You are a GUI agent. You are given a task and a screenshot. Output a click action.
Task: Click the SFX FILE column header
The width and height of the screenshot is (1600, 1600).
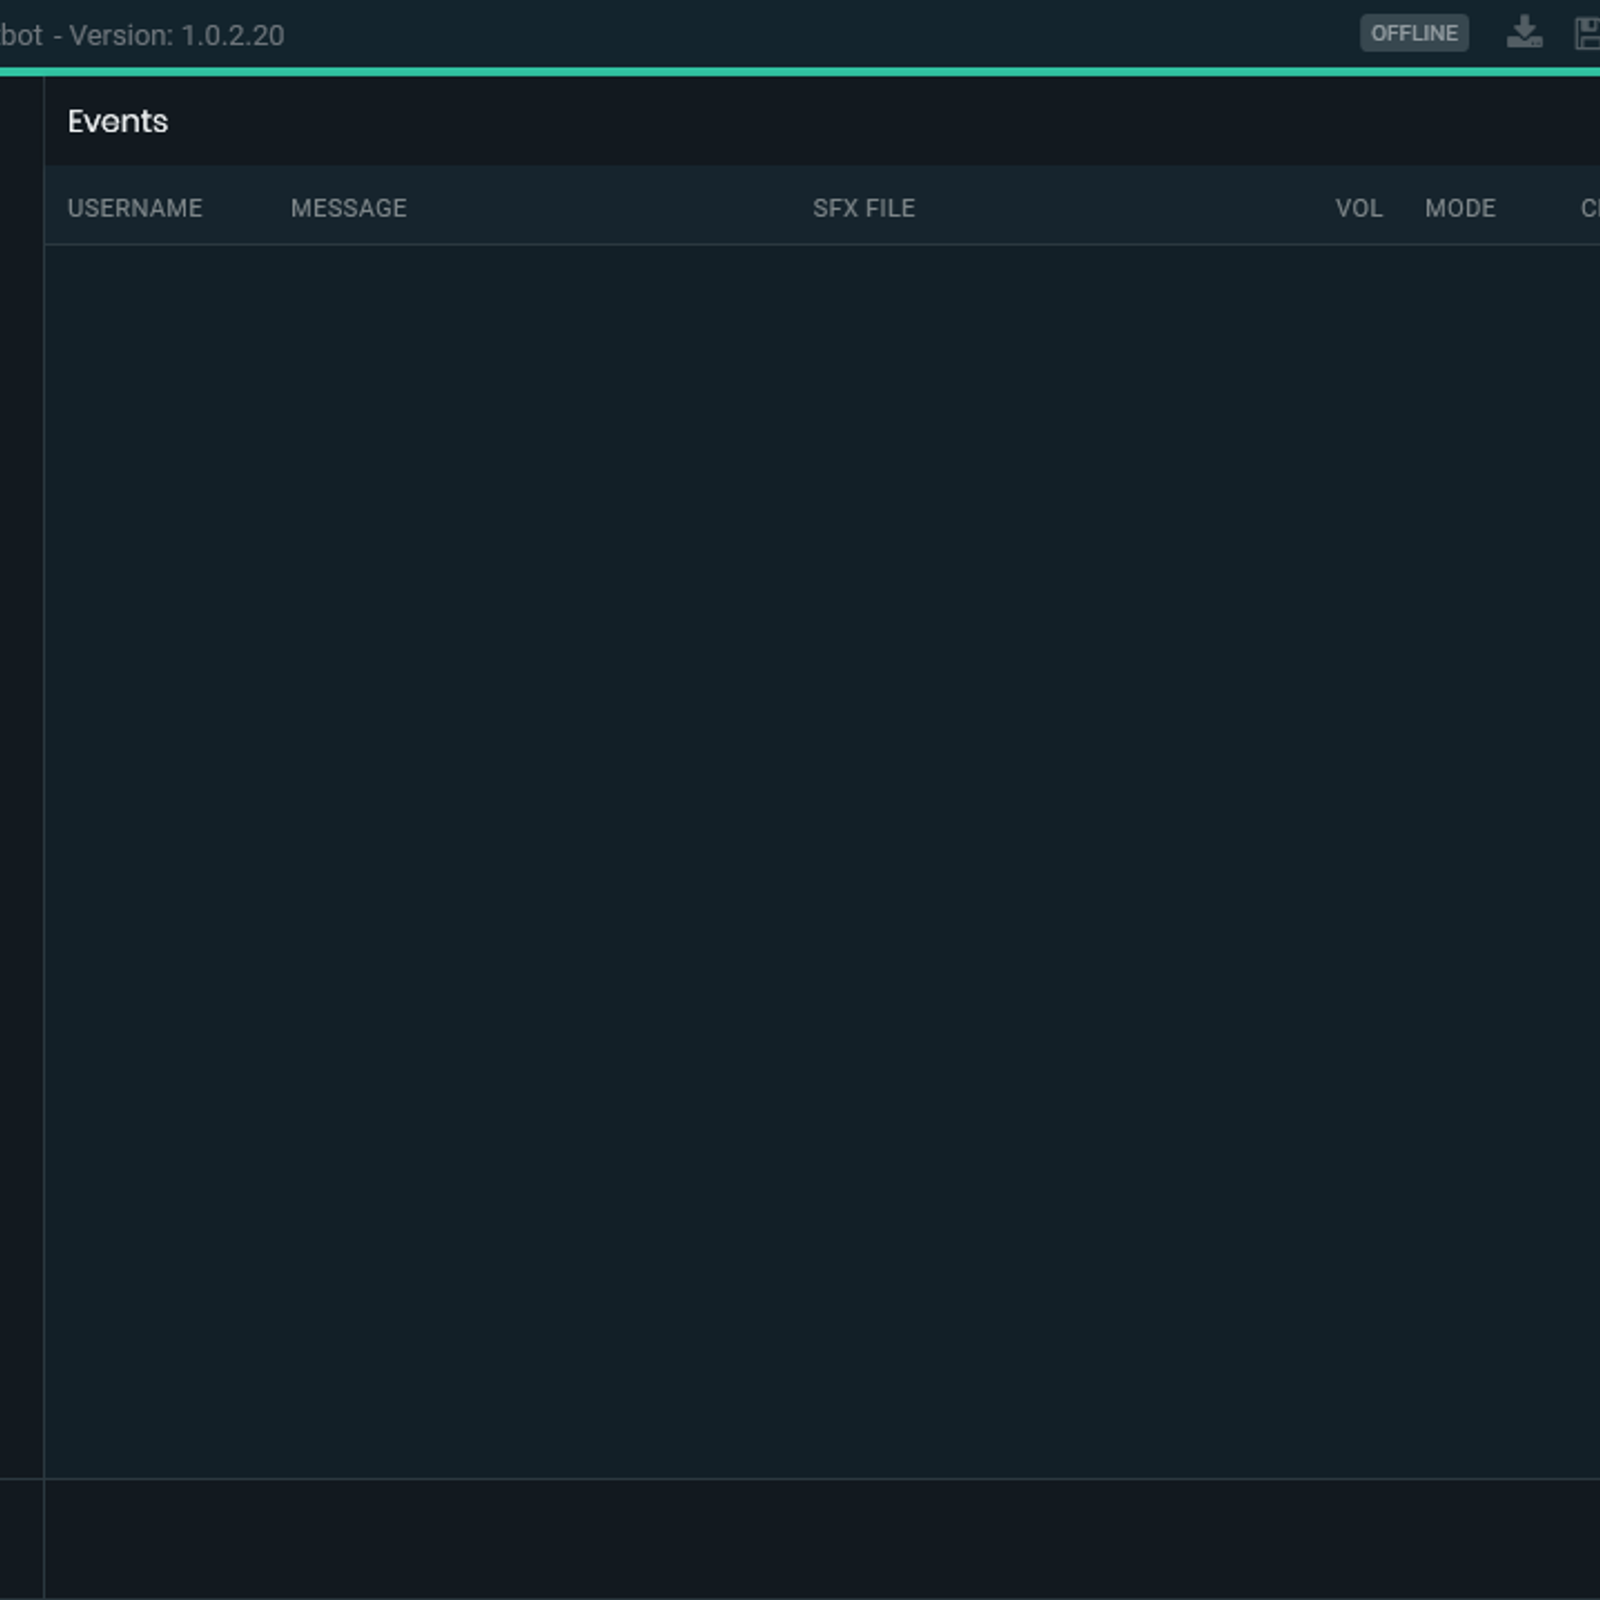[x=863, y=208]
